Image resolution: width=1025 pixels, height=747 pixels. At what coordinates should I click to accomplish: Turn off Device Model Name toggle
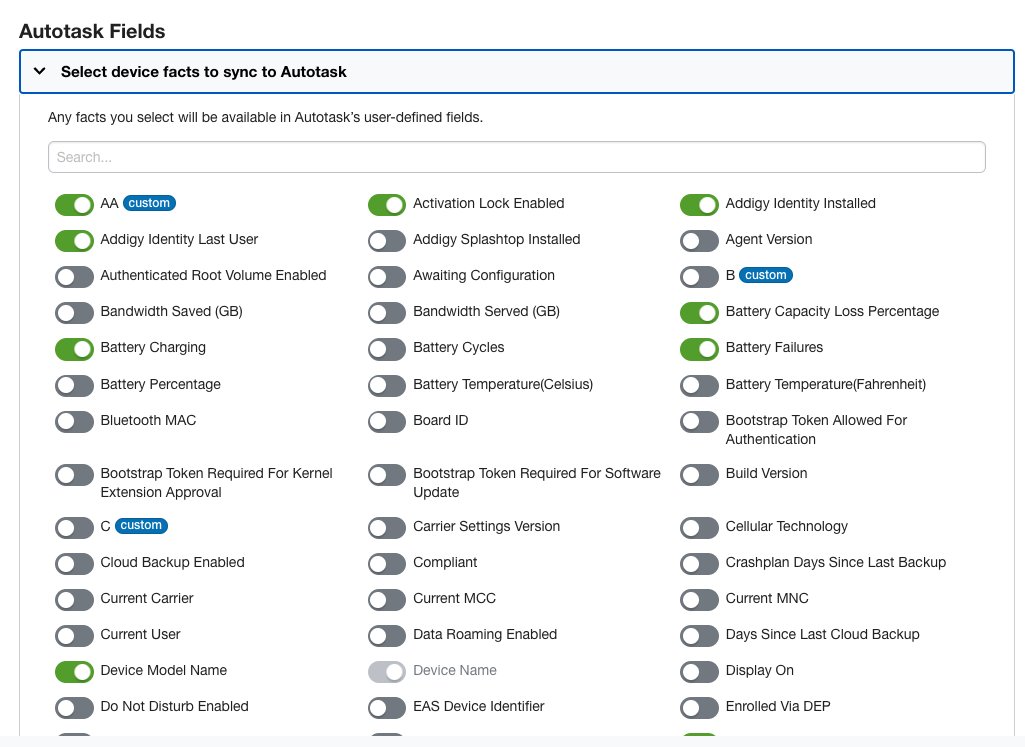[x=75, y=671]
